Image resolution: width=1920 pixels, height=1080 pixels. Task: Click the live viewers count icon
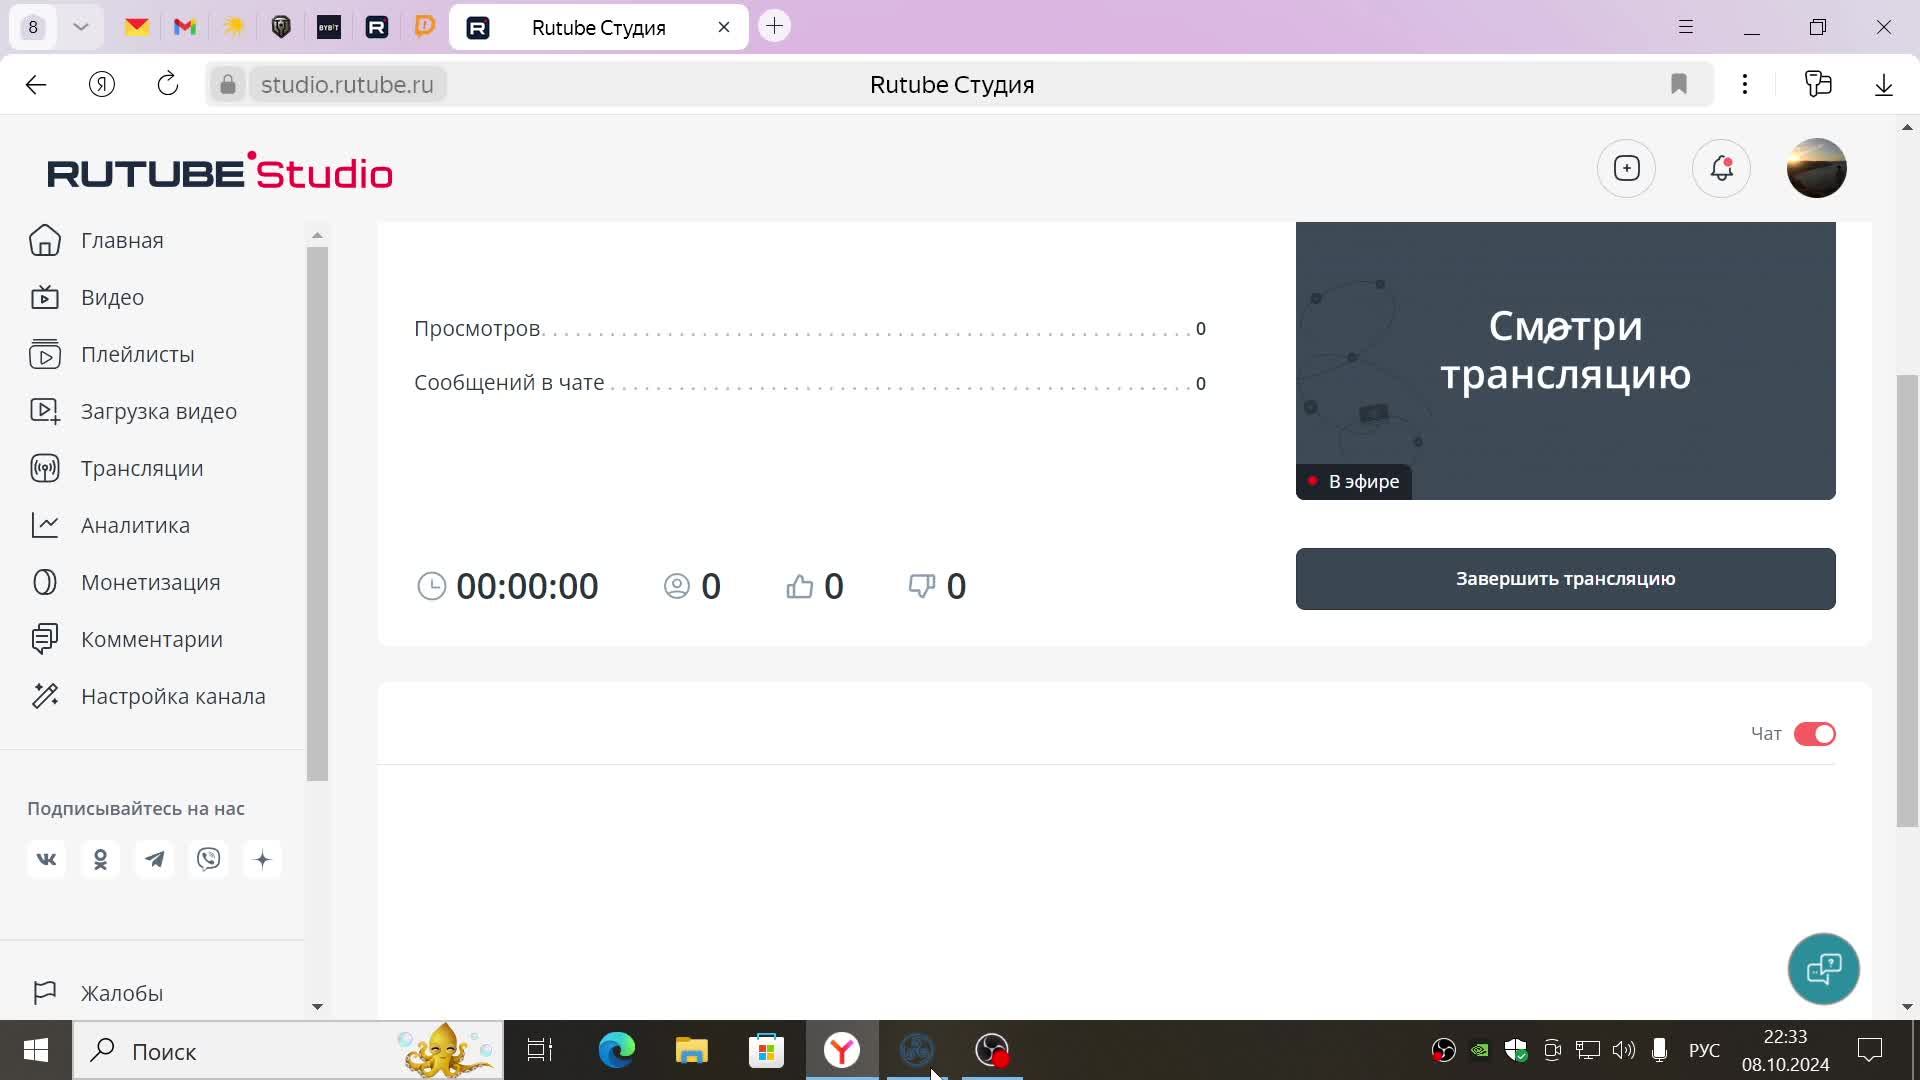[x=677, y=586]
